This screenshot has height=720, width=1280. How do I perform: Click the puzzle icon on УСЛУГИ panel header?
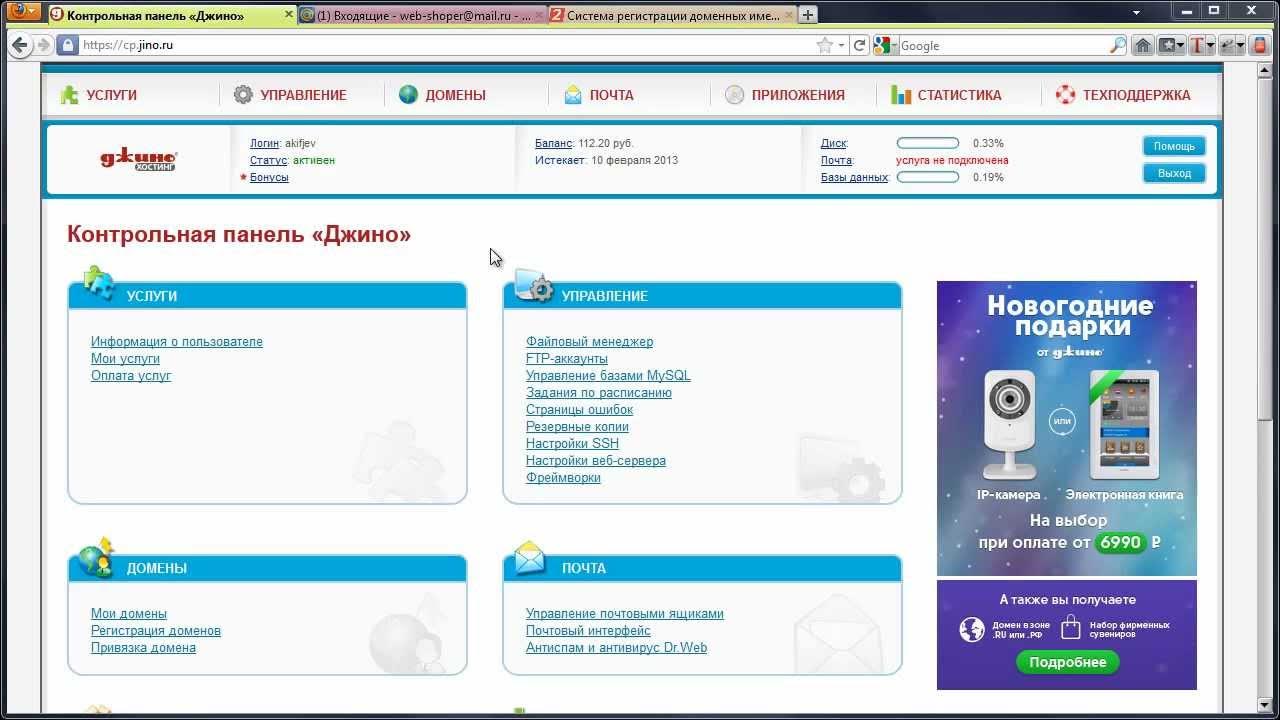coord(98,282)
